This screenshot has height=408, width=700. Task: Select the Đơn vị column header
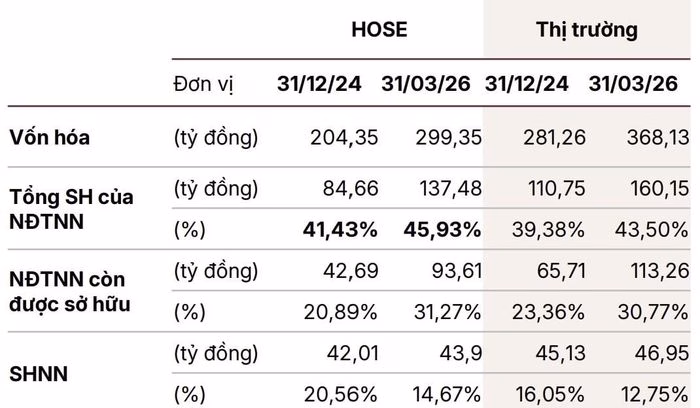pos(203,84)
